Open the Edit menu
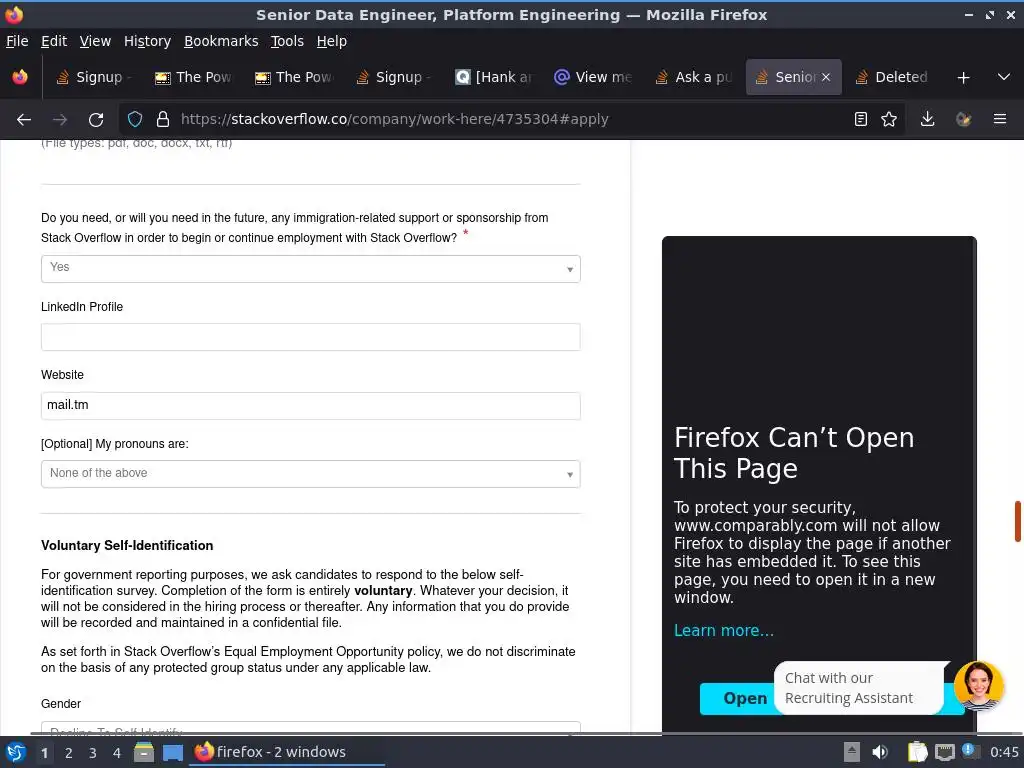 54,41
